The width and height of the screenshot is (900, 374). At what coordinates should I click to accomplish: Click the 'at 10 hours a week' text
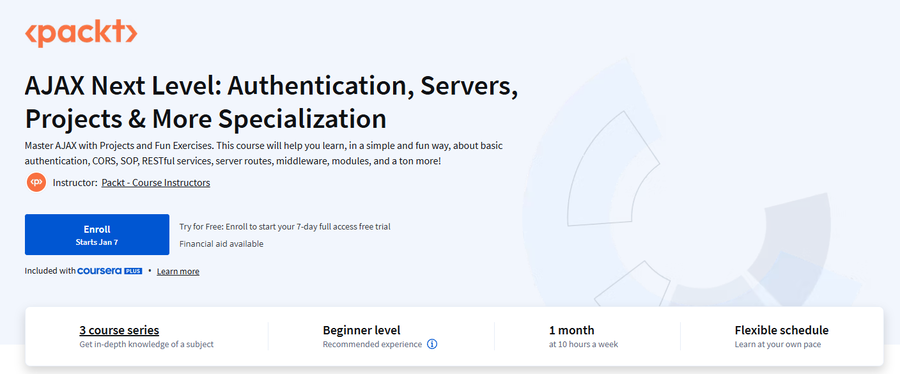click(x=583, y=345)
